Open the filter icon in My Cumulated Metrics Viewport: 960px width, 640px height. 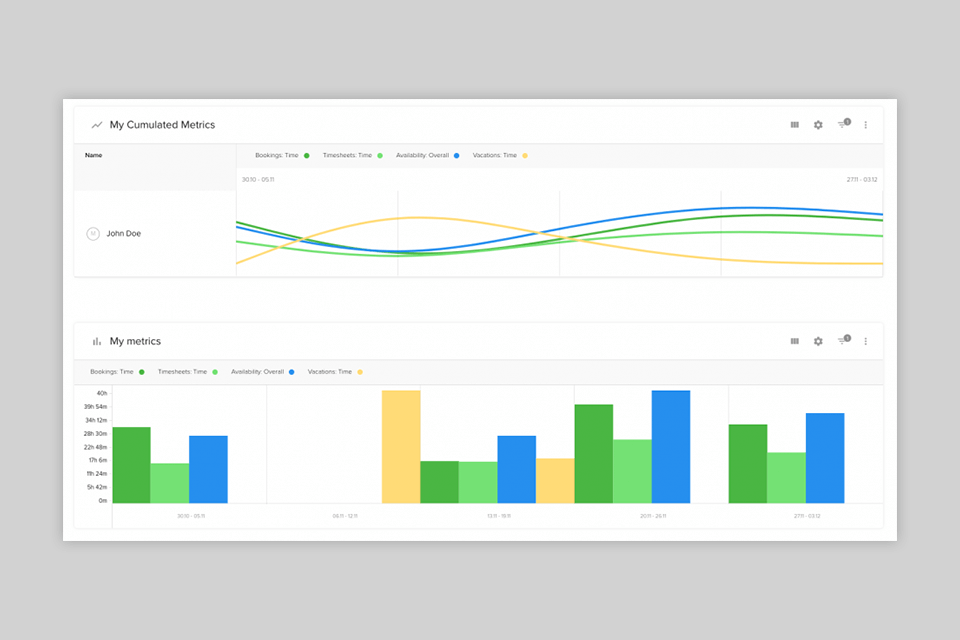click(844, 124)
